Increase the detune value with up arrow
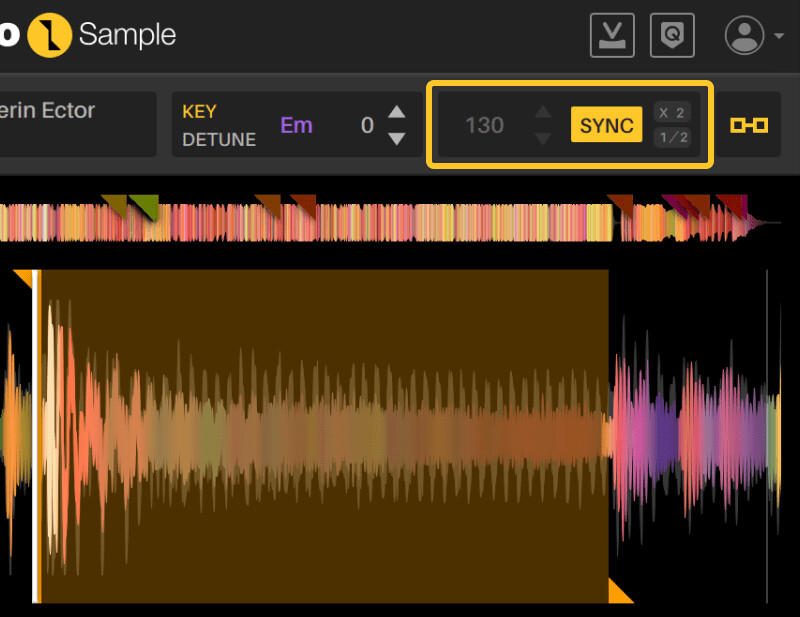 click(x=395, y=113)
